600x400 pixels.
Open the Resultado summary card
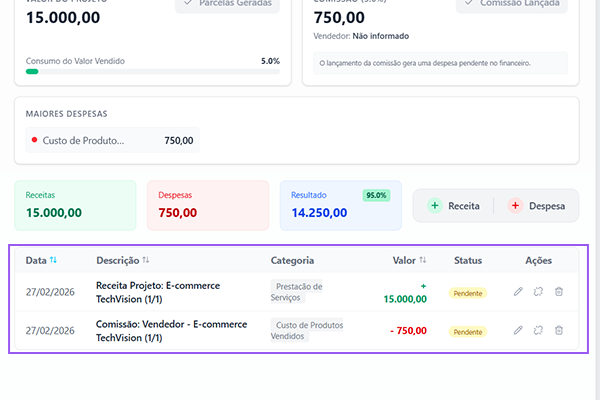pyautogui.click(x=341, y=206)
